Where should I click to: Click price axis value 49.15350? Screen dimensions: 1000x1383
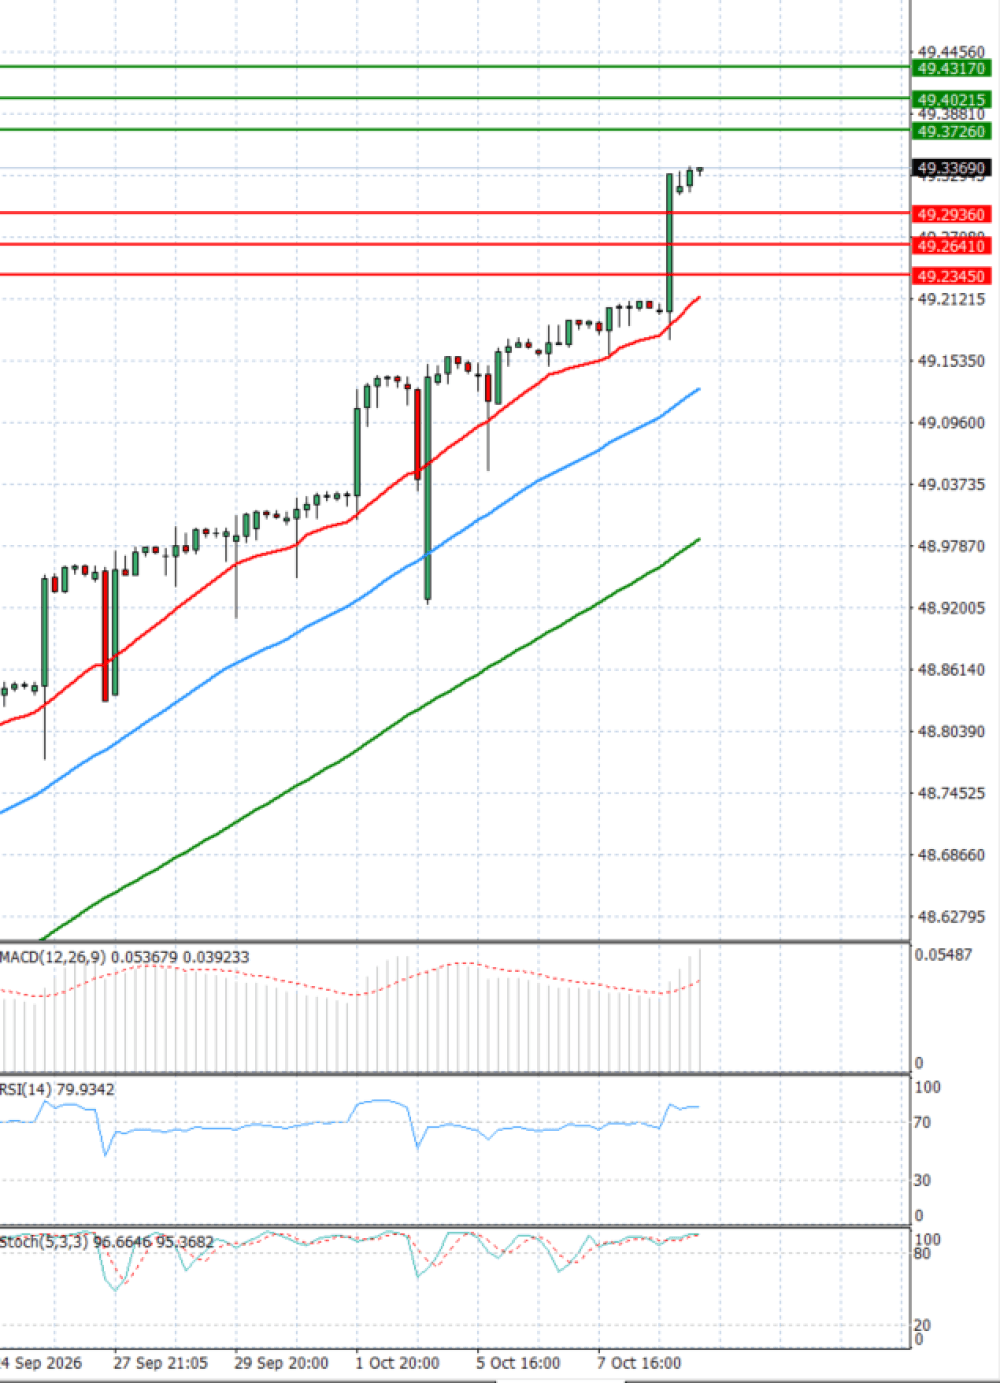click(x=951, y=361)
